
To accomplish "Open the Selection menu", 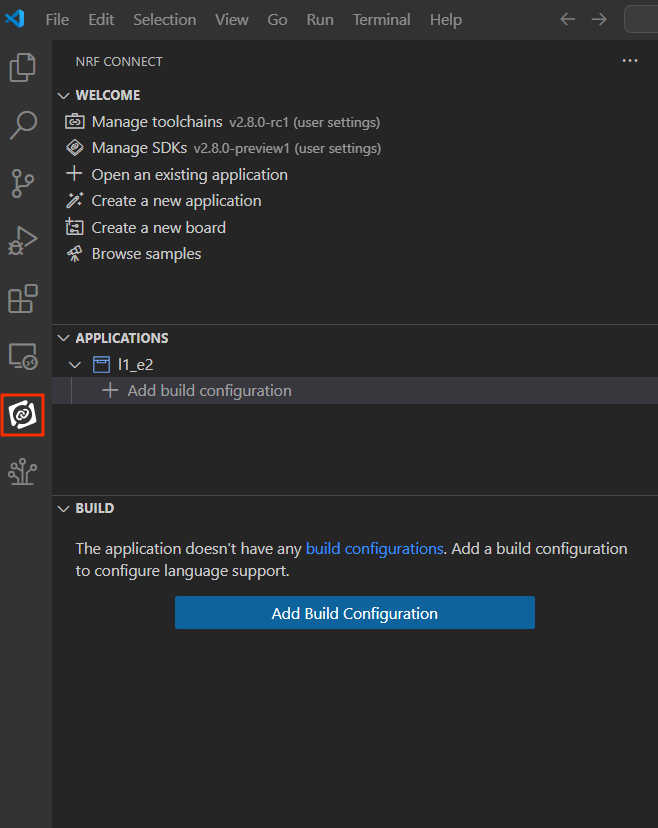I will 164,20.
